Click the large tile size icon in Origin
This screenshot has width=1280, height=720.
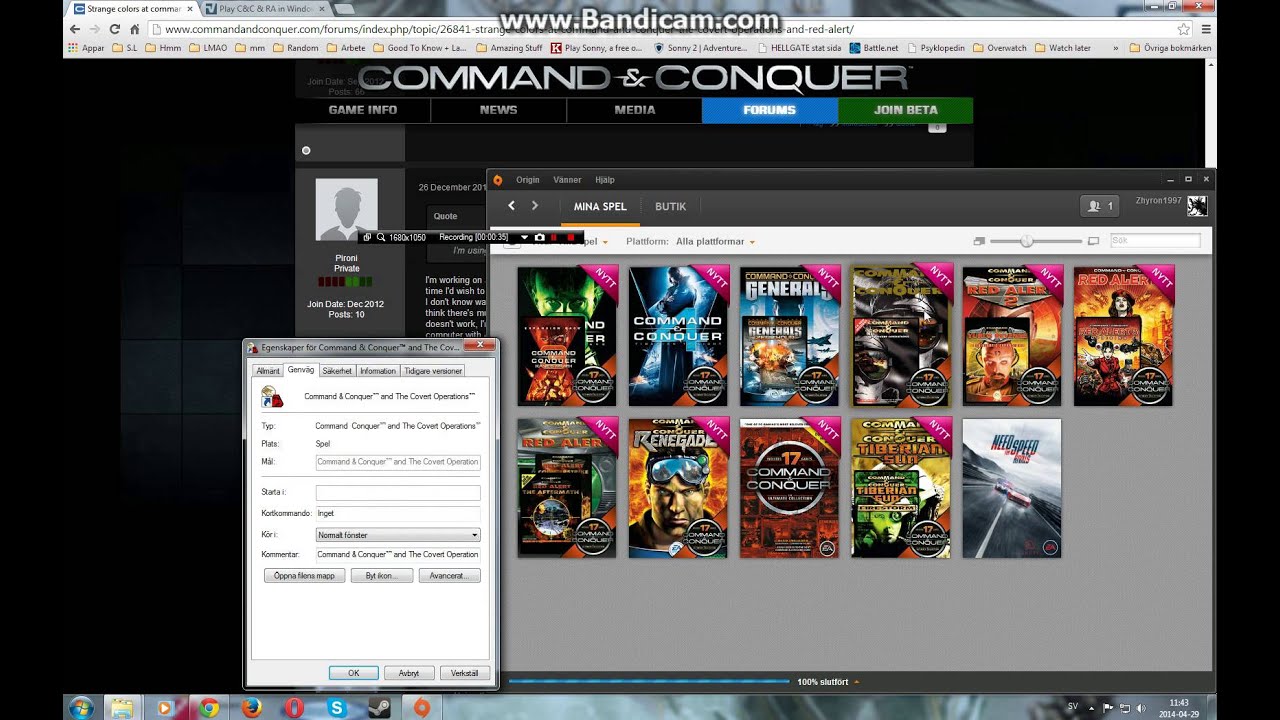point(1093,241)
